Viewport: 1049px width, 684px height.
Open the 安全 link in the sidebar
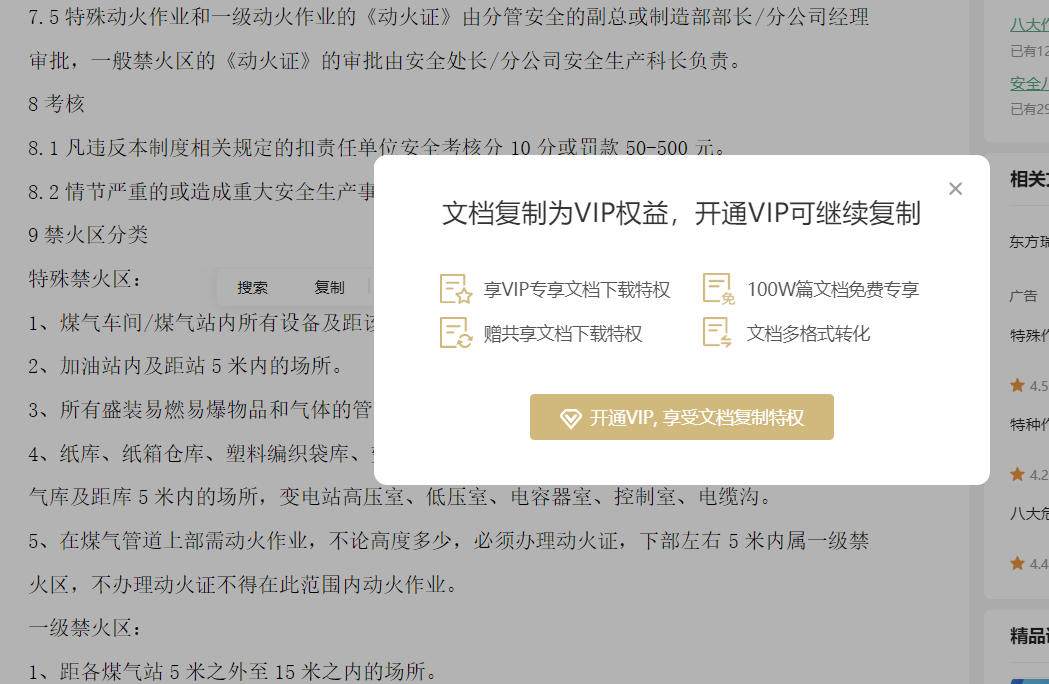pos(1029,84)
